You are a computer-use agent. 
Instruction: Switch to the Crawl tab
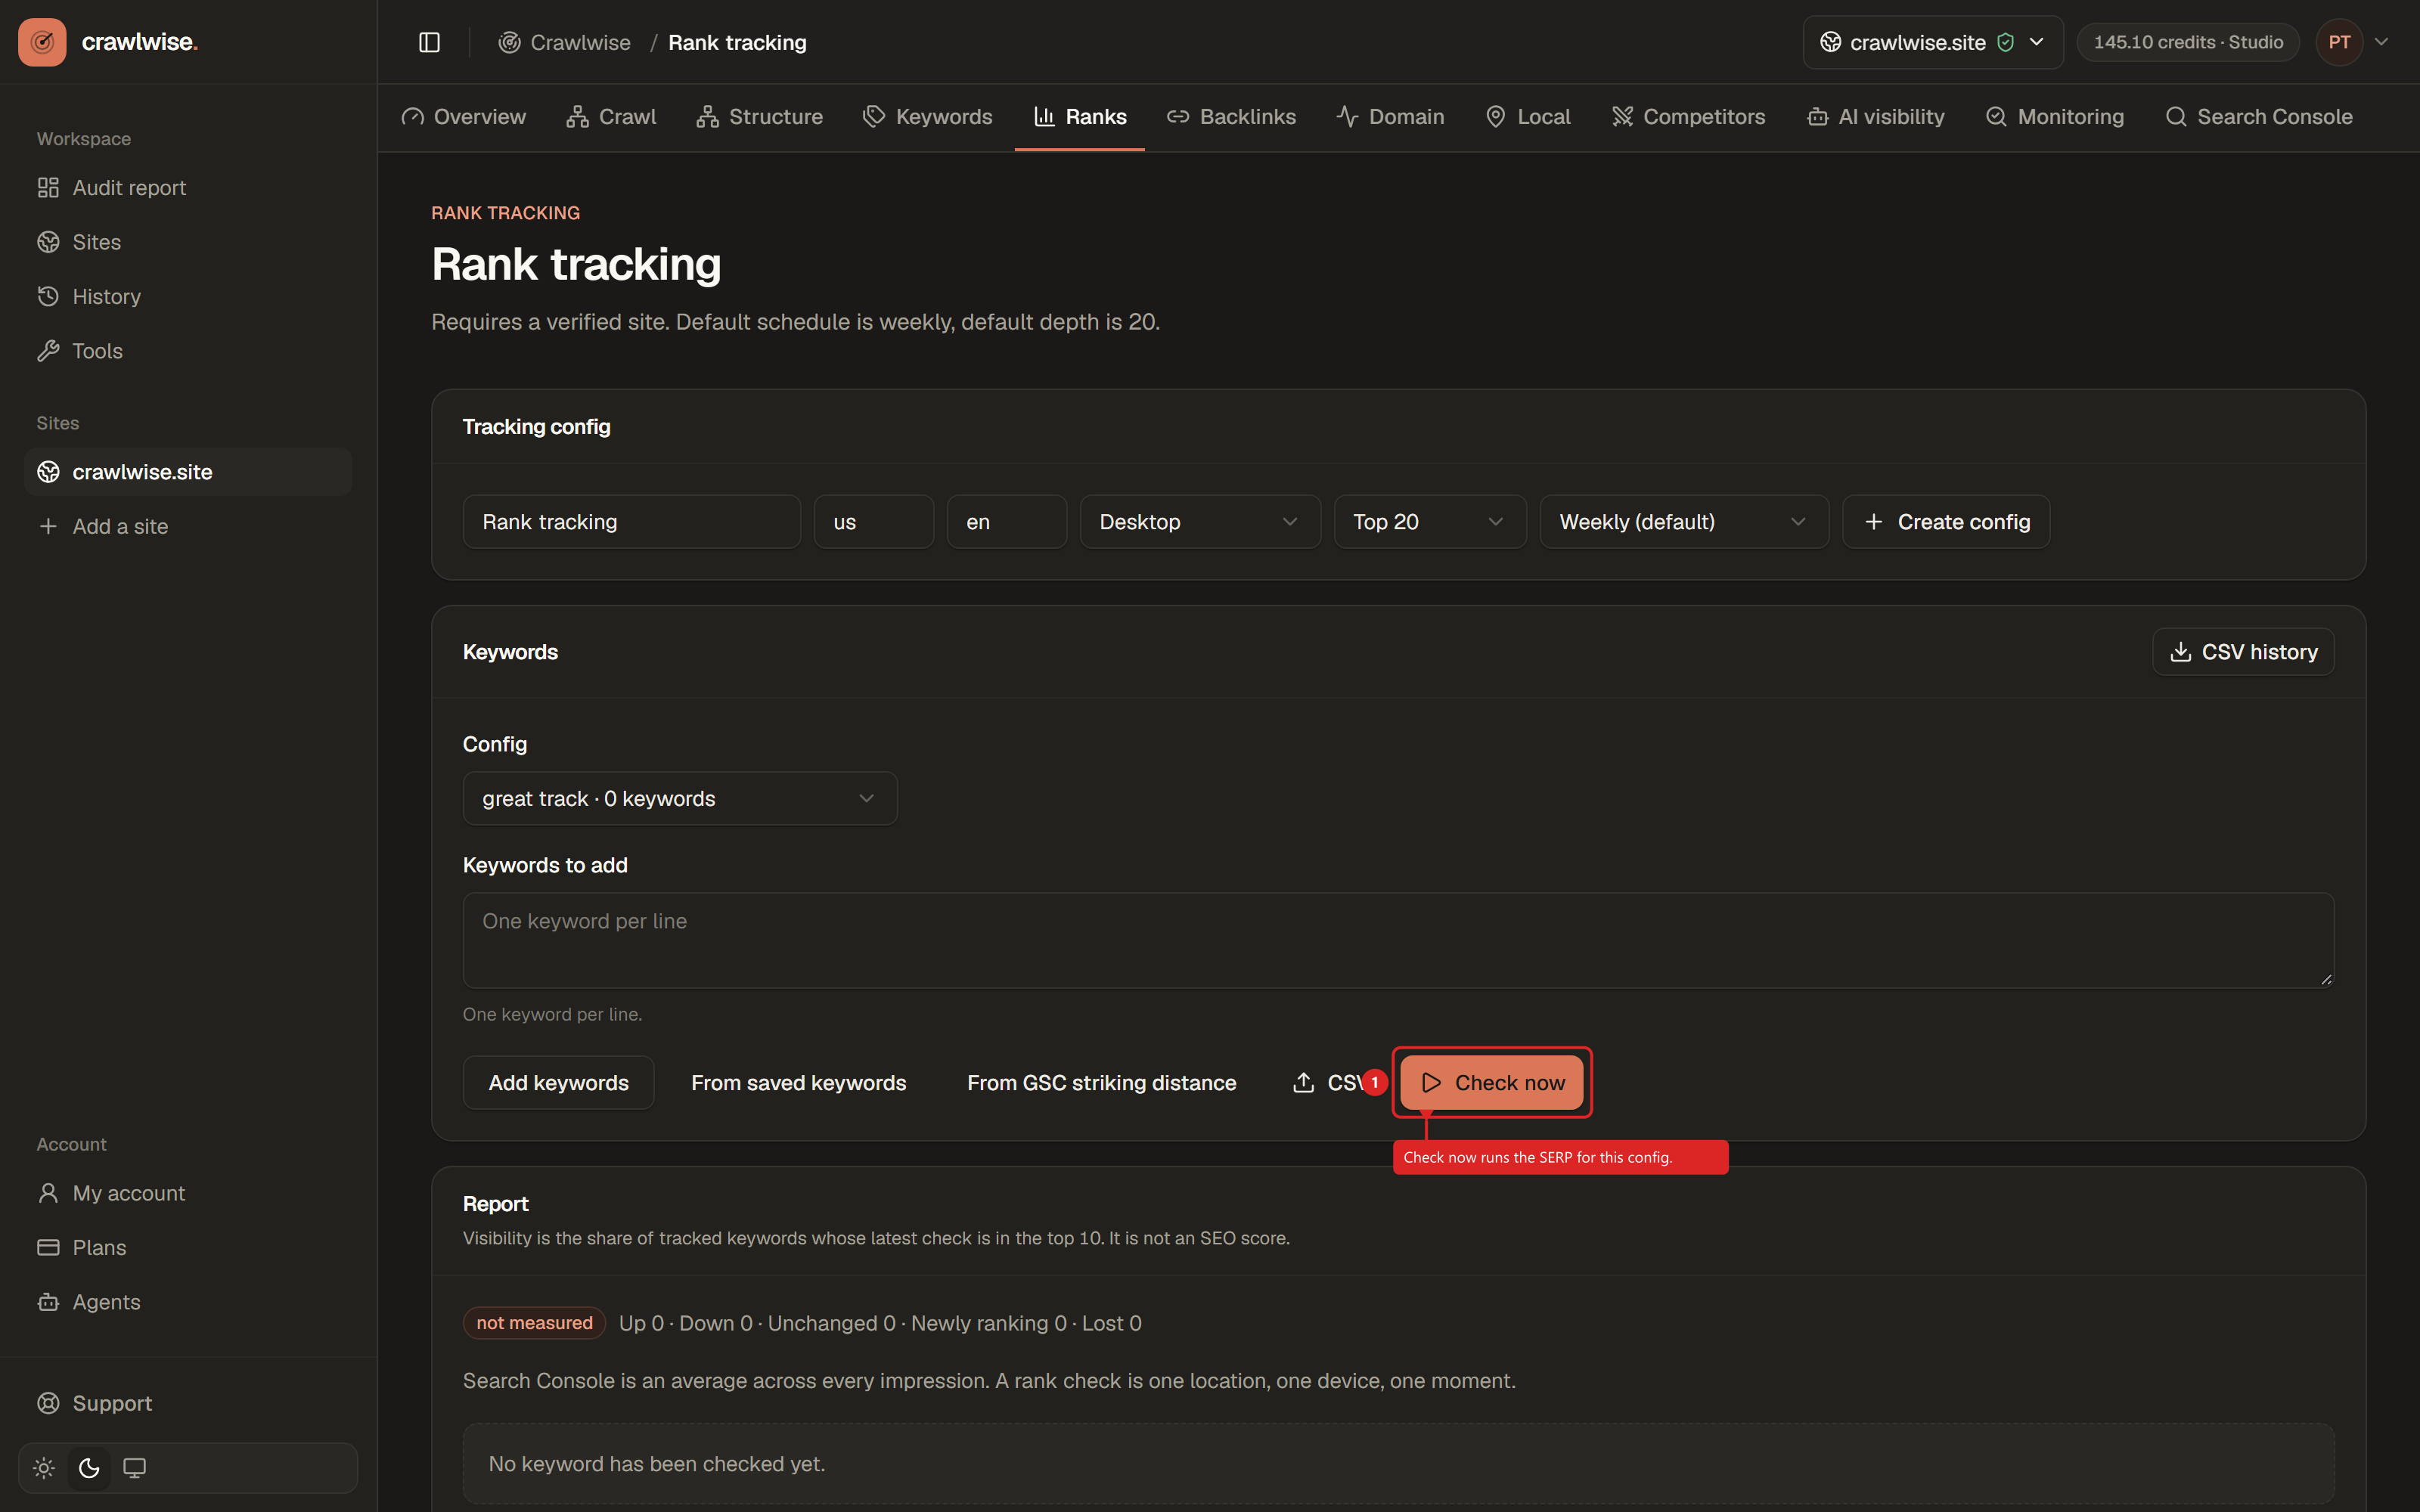[x=611, y=117]
